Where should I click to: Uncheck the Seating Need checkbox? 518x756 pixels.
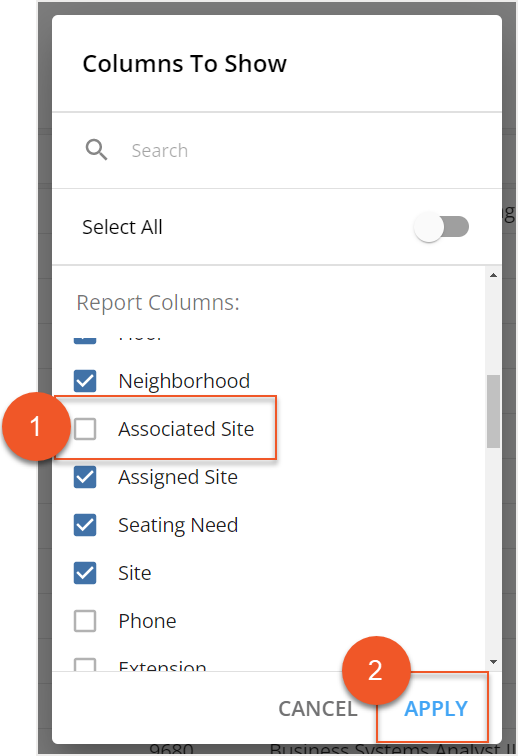(x=85, y=525)
